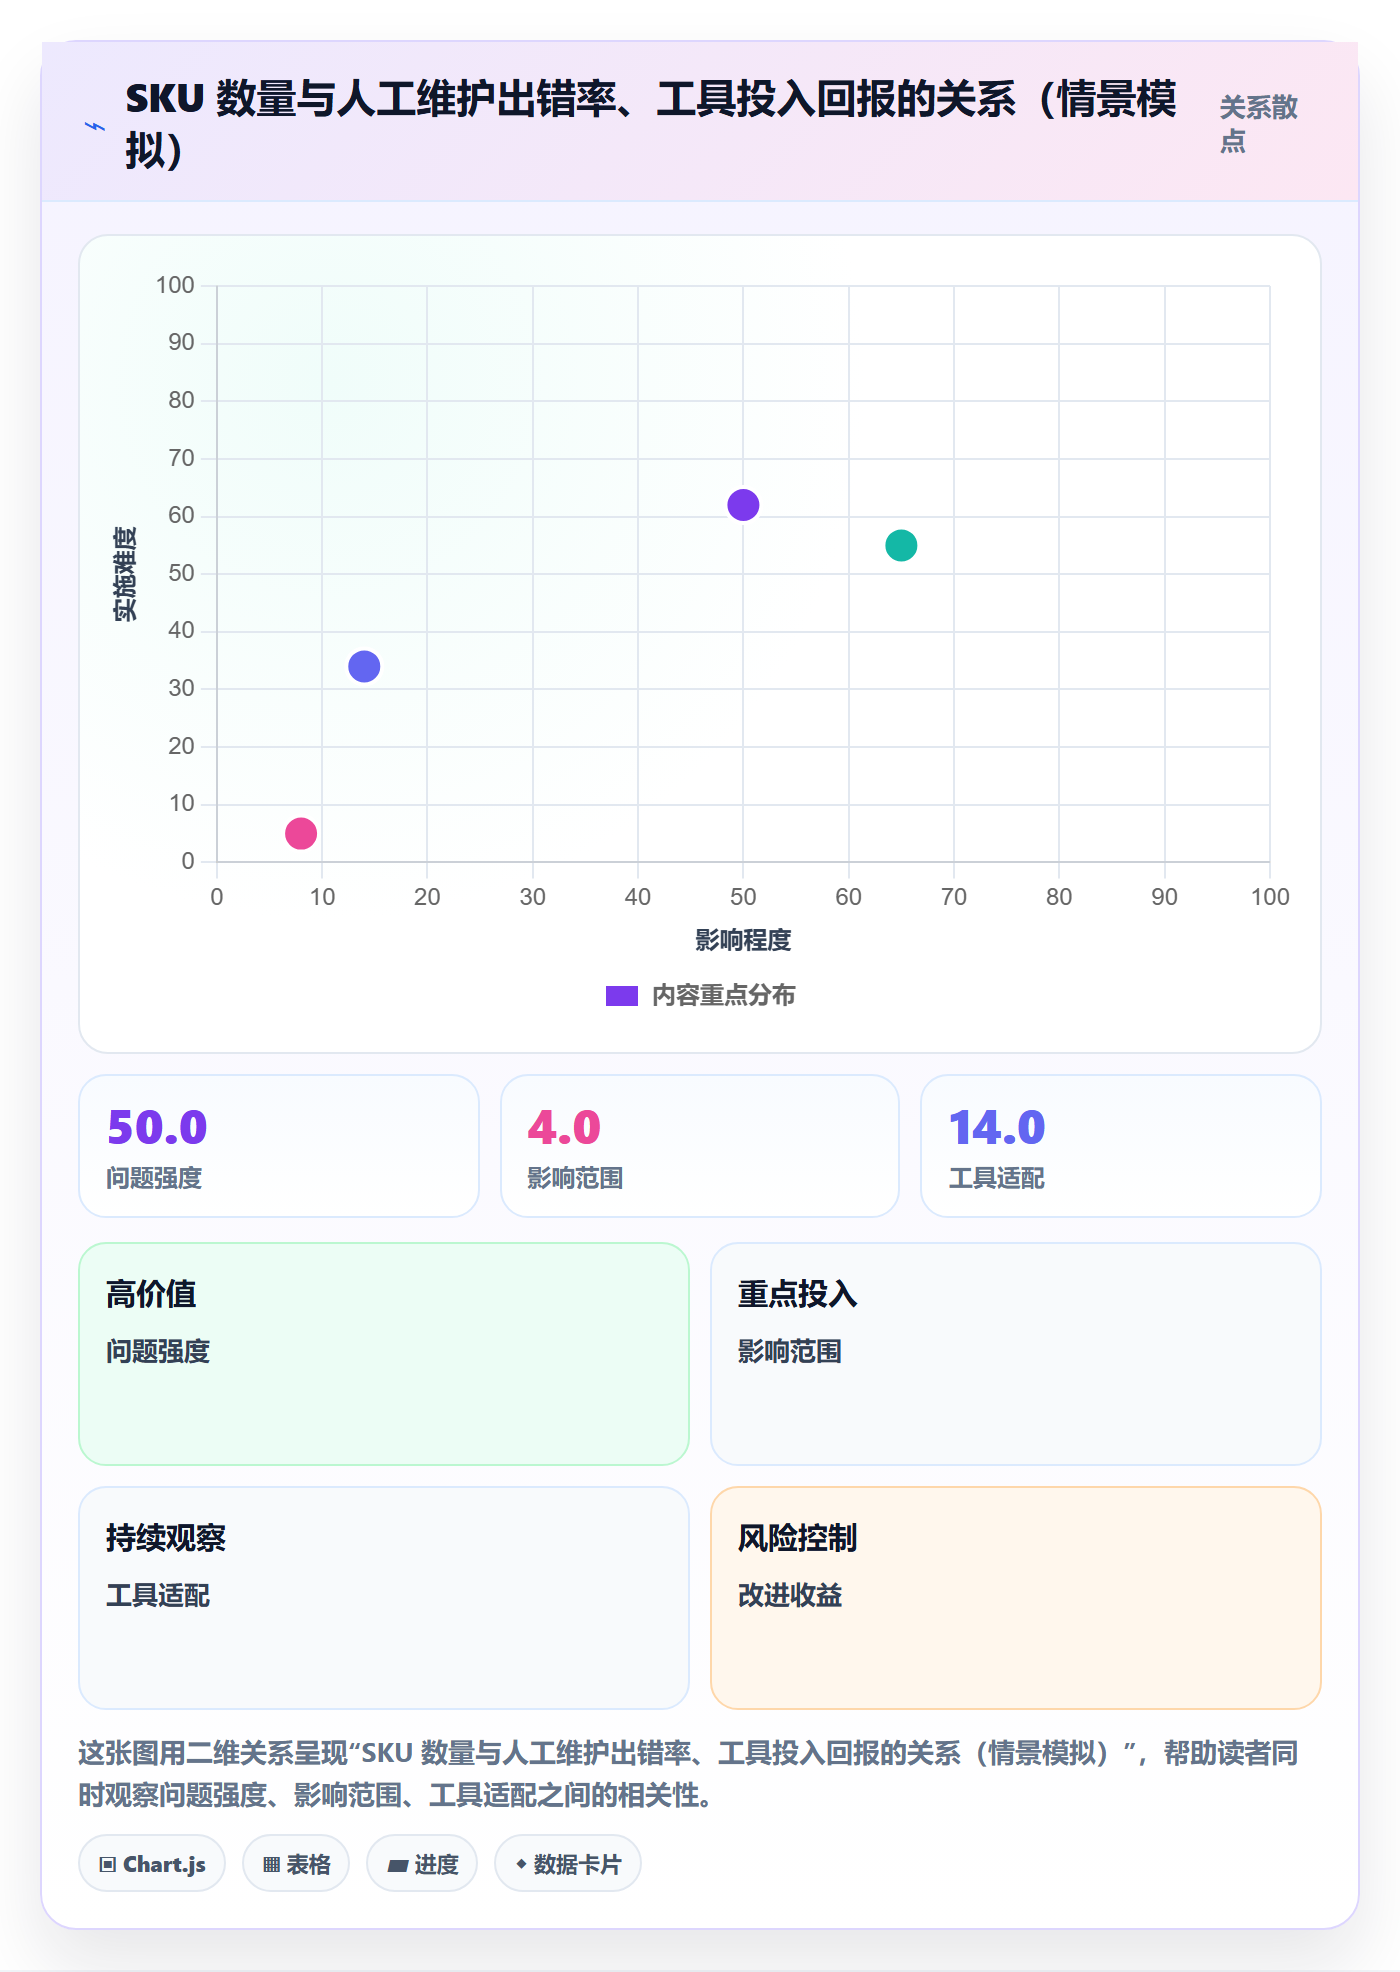Viewport: 1400px width, 1972px height.
Task: Click the purple legend color swatch
Action: 622,996
